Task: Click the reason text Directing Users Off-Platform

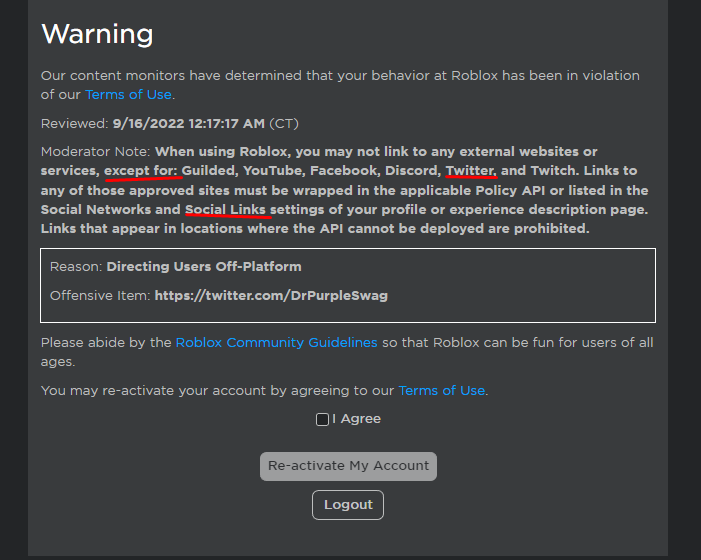Action: pyautogui.click(x=204, y=267)
